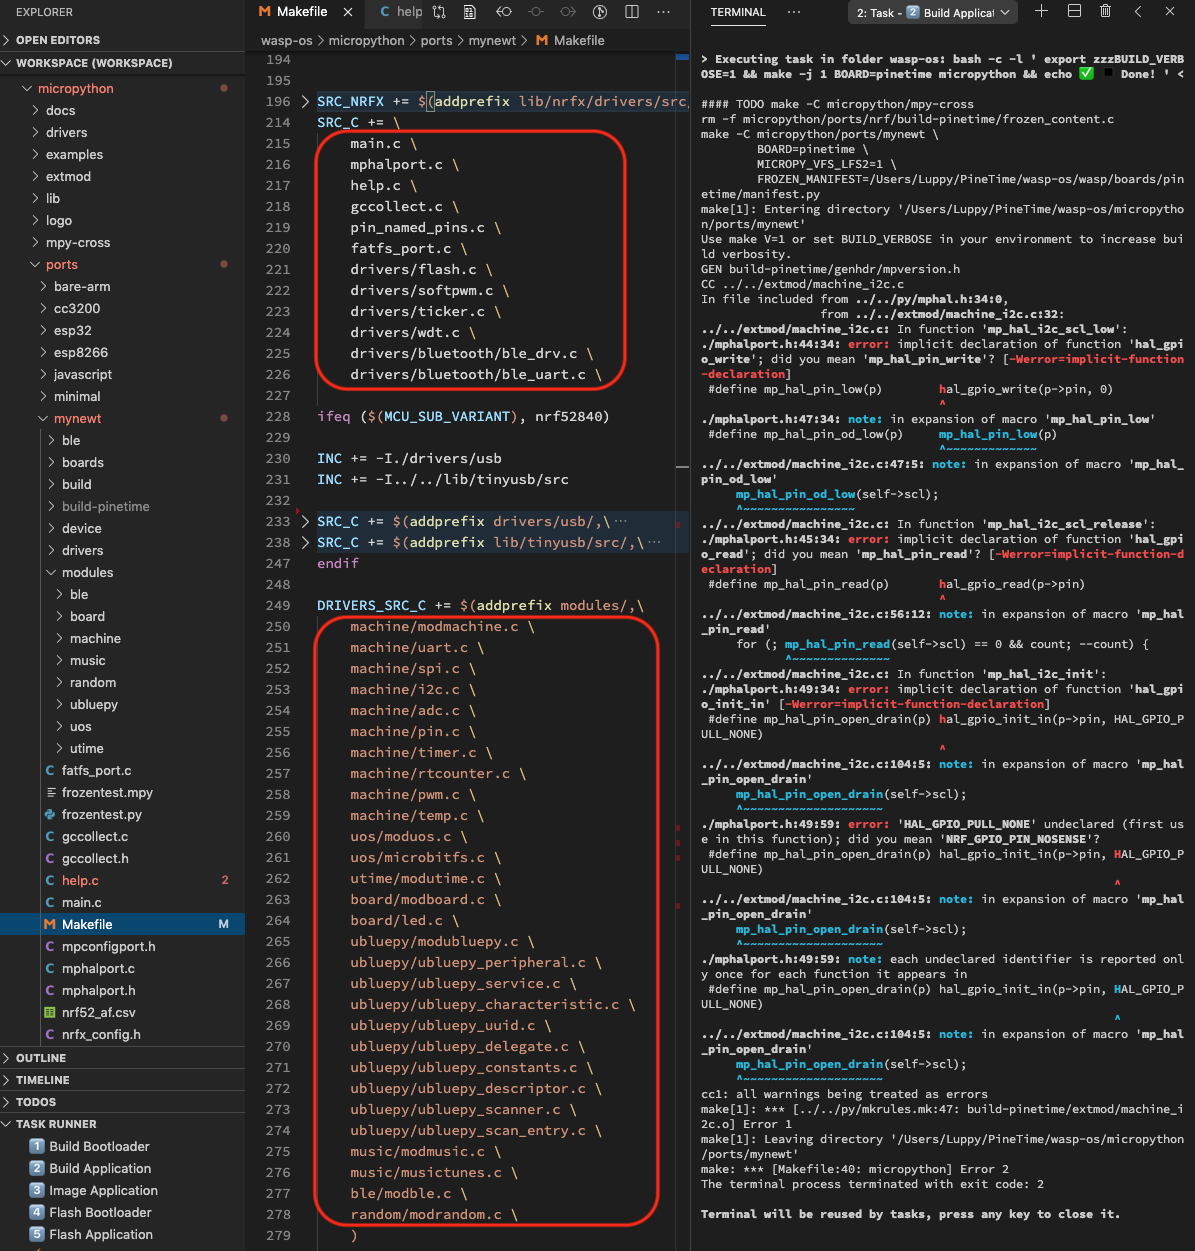
Task: Expand the TIMELINE section
Action: click(x=43, y=1079)
